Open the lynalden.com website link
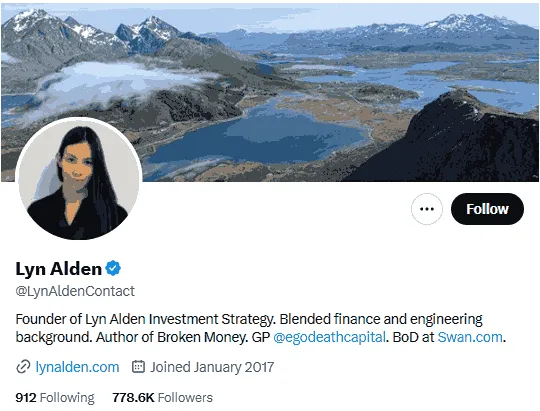This screenshot has height=411, width=540. click(x=77, y=367)
